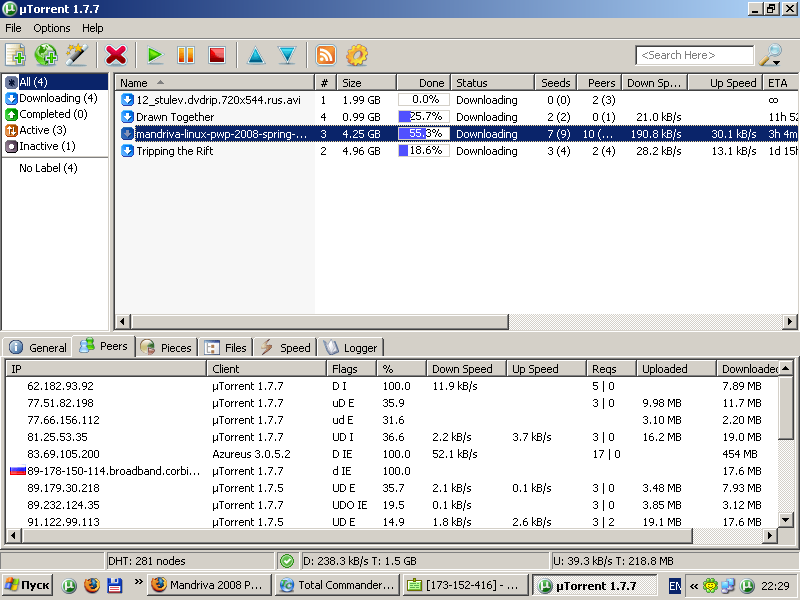Click the red X Remove torrent icon
This screenshot has height=600, width=800.
click(116, 55)
